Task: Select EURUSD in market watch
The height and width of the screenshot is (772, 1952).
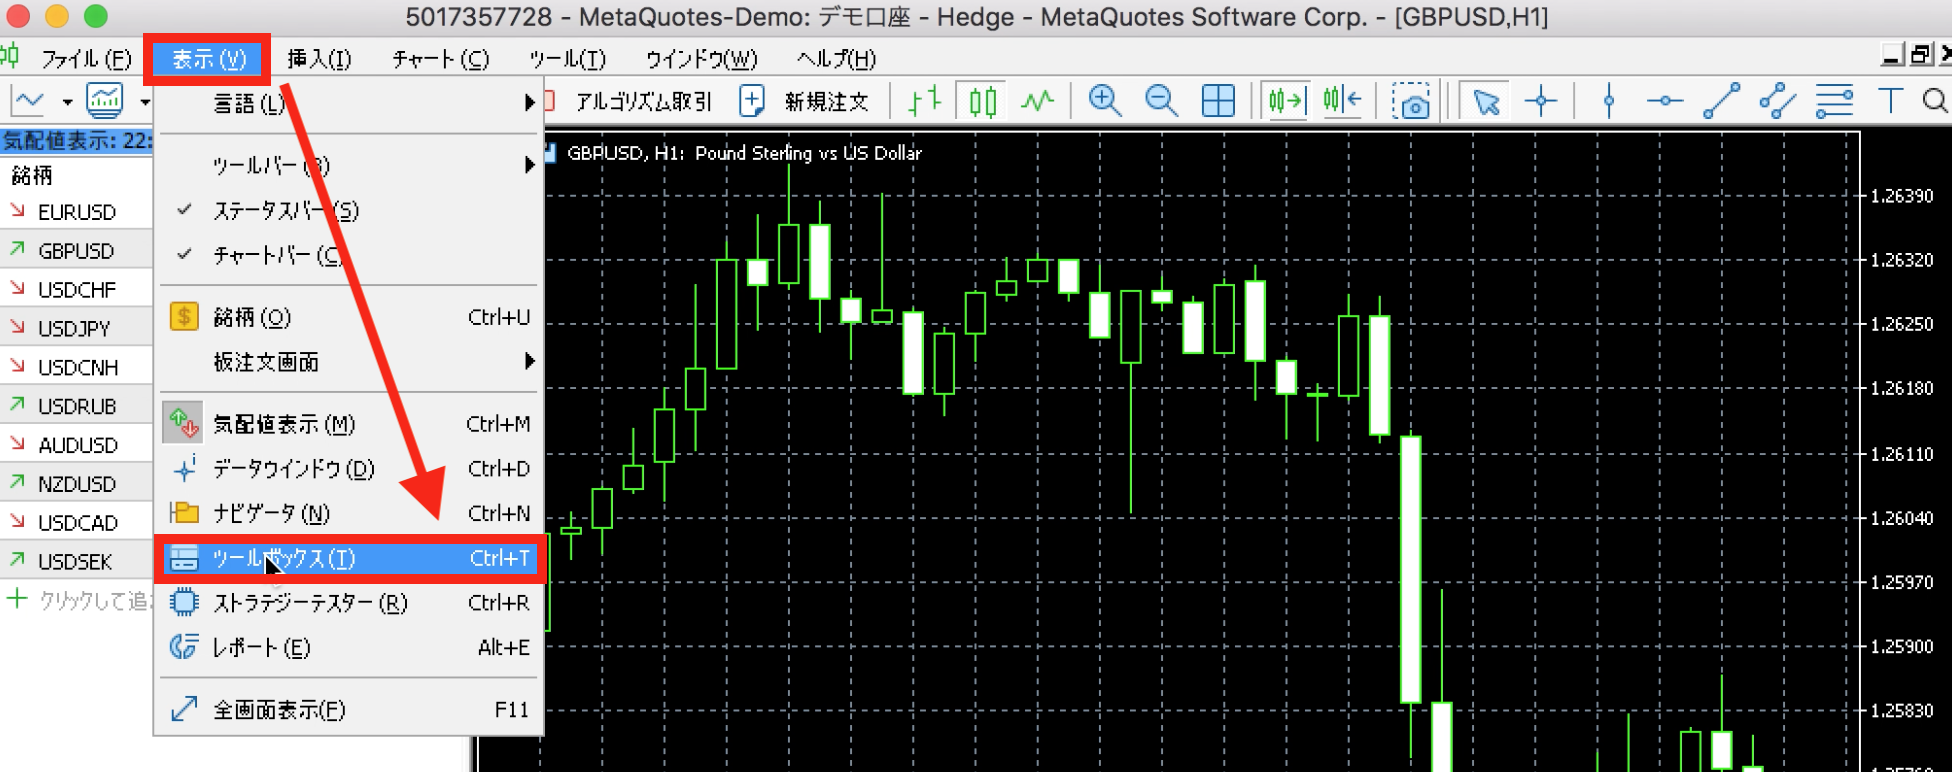Action: coord(76,212)
